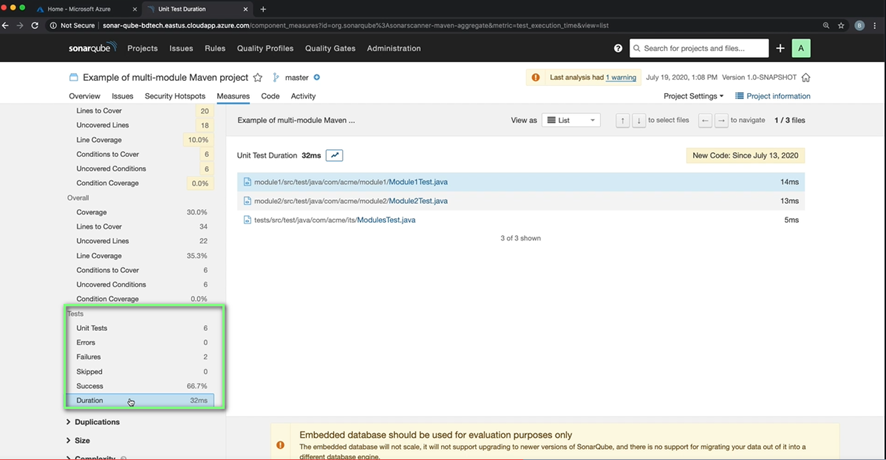Click file icon beside Module1Test.java
Viewport: 886px width, 460px height.
click(x=247, y=182)
